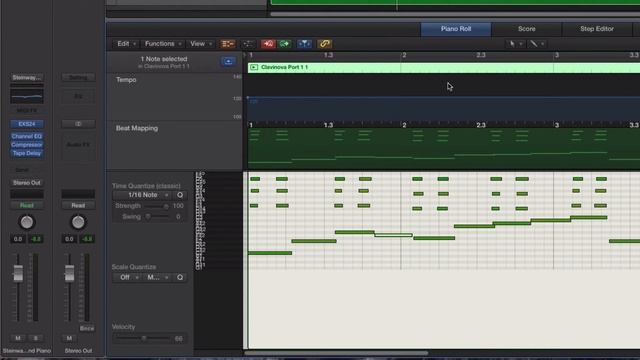640x360 pixels.
Task: Toggle green Read automation on piano strip
Action: (27, 205)
